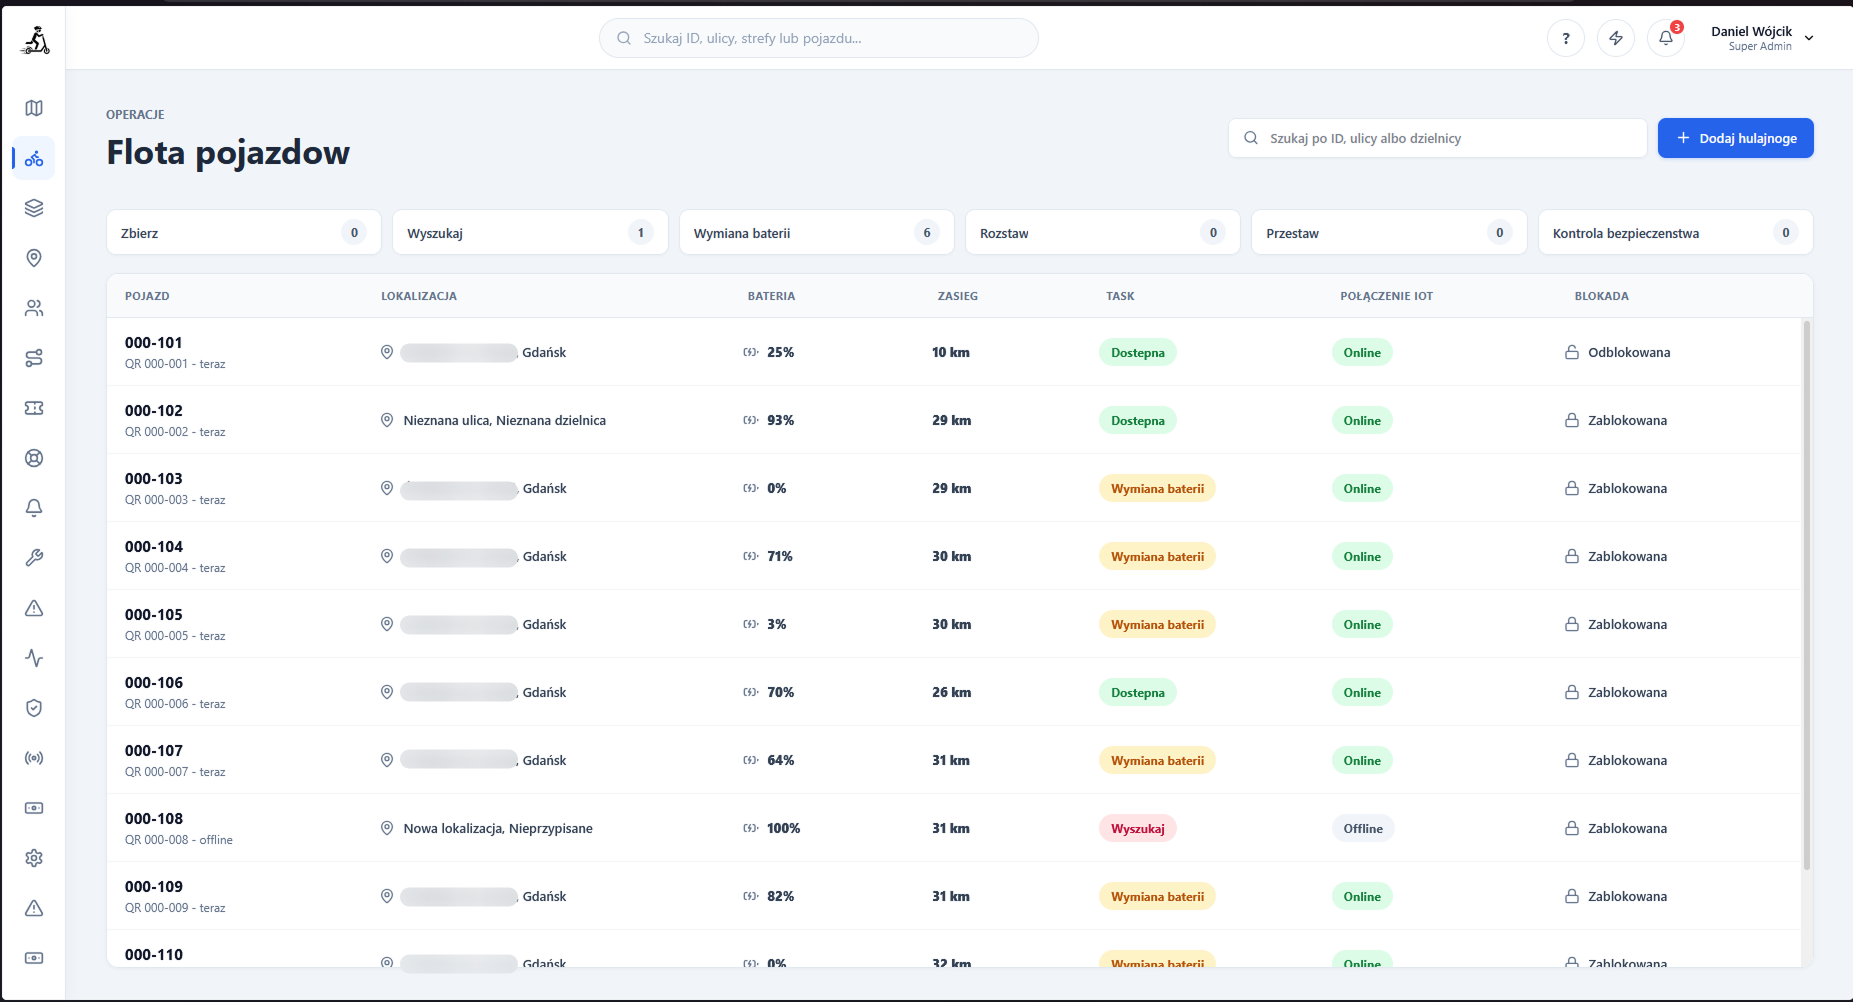The width and height of the screenshot is (1853, 1002).
Task: Open the users icon in the sidebar
Action: (34, 308)
